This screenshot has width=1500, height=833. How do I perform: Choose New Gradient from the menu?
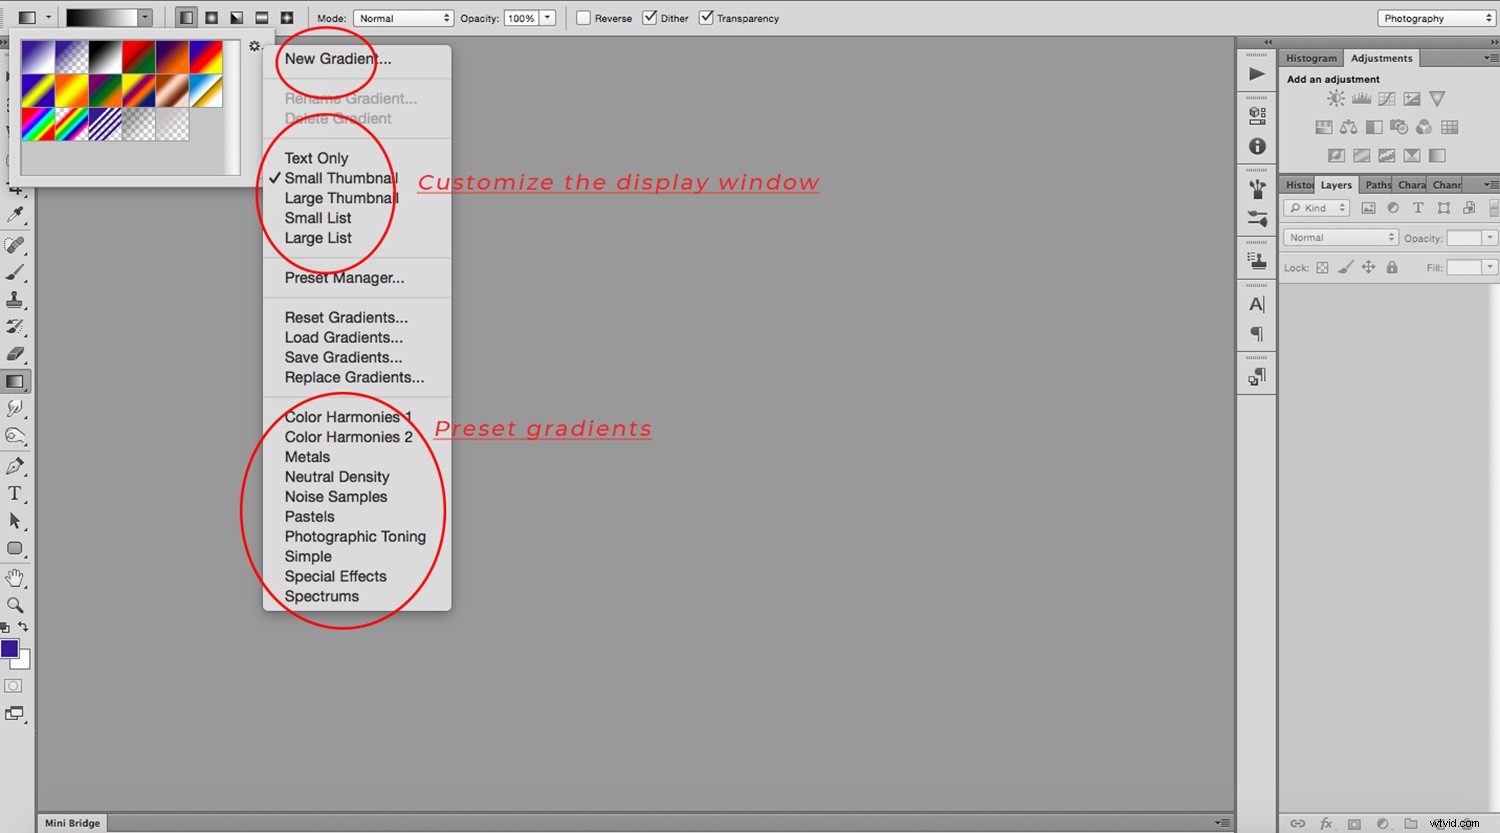tap(338, 59)
